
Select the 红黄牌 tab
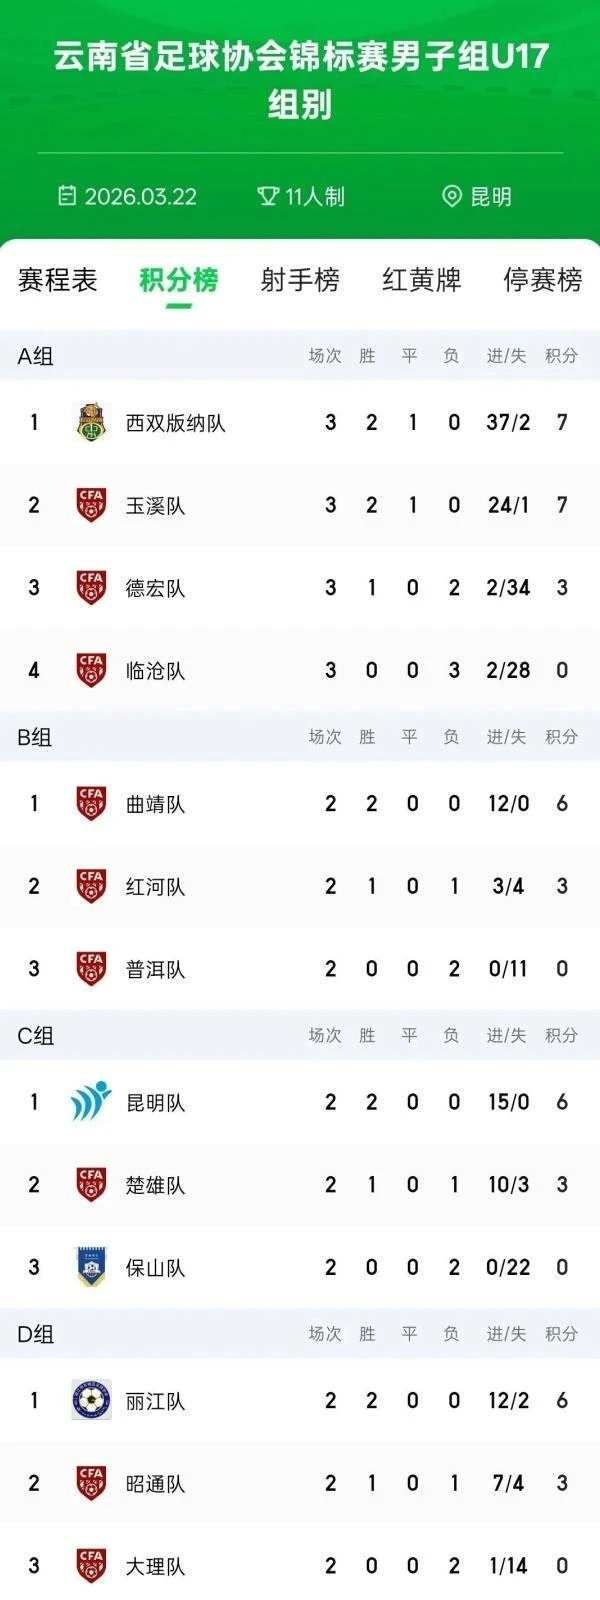[421, 279]
